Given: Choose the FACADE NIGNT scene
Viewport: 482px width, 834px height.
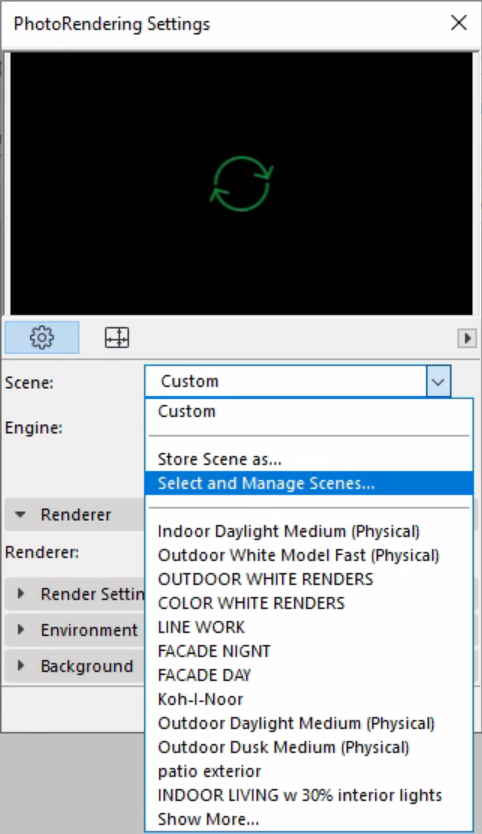Looking at the screenshot, I should (x=309, y=650).
